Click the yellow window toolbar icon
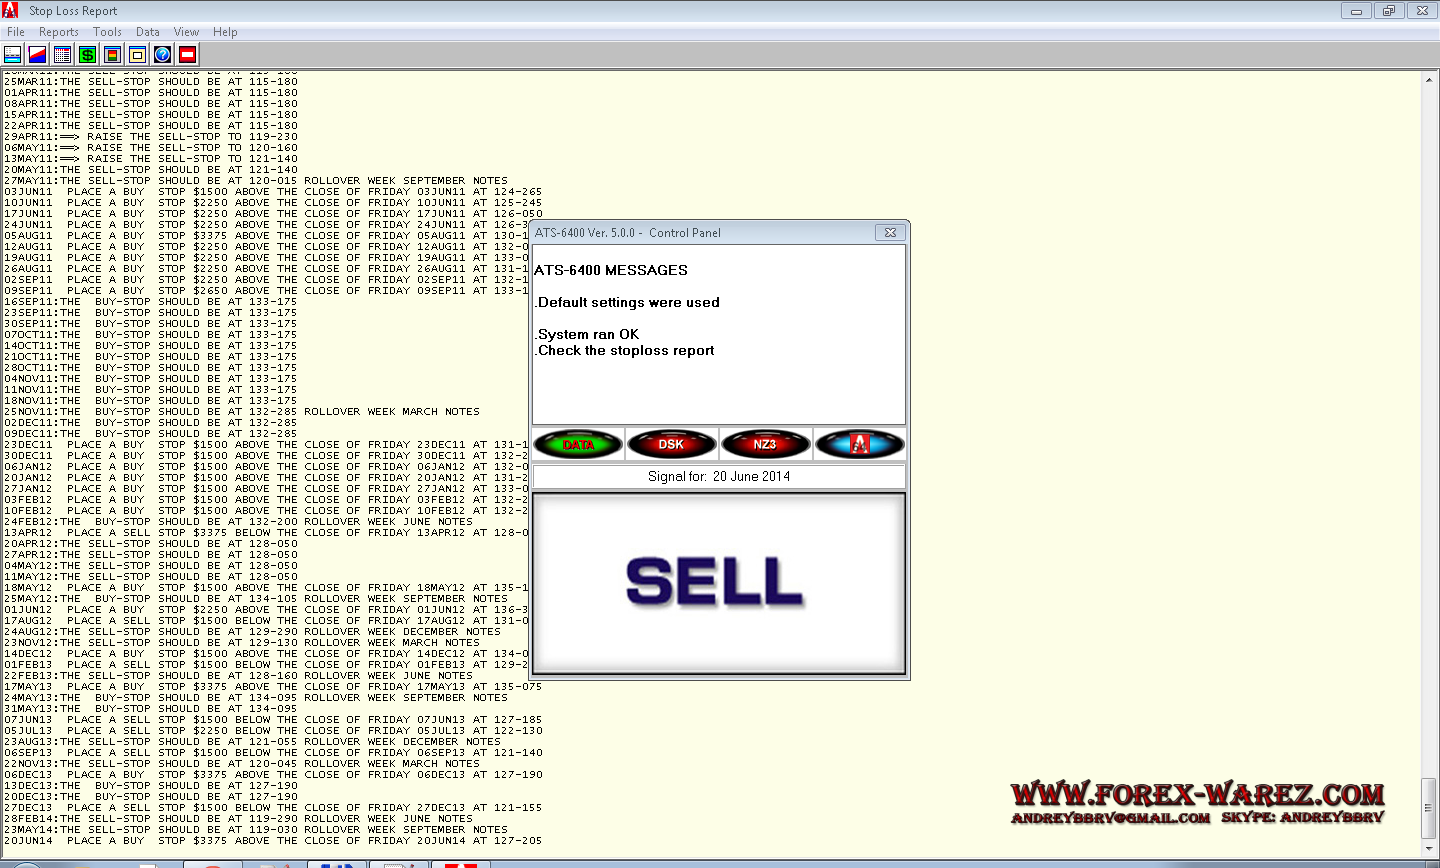 [x=138, y=55]
